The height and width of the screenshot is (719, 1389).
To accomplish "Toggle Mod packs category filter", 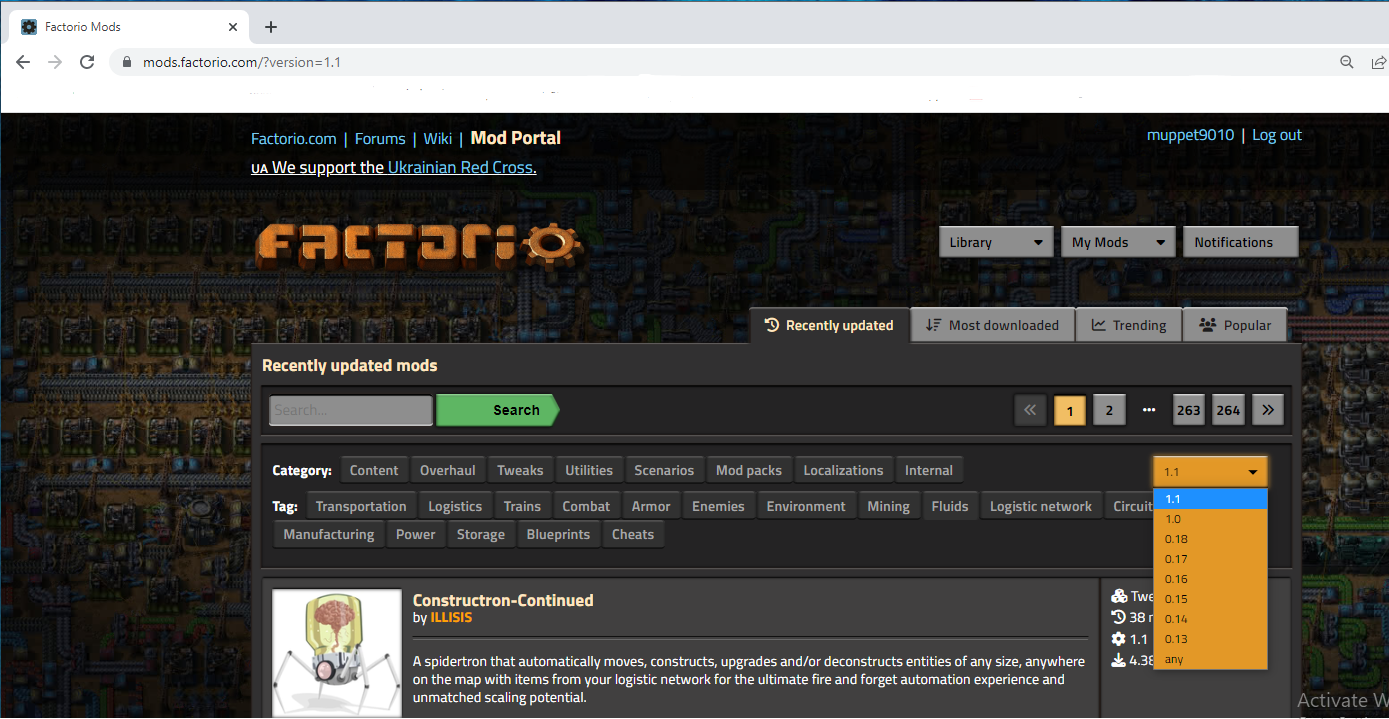I will click(749, 470).
